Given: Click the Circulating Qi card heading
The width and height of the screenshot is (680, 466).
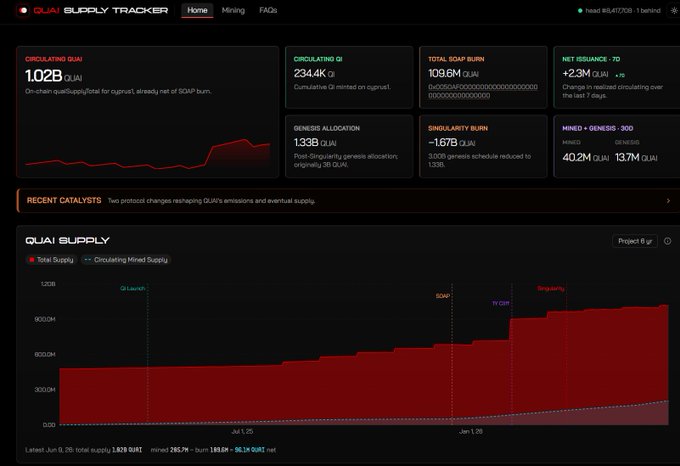Looking at the screenshot, I should pos(318,59).
